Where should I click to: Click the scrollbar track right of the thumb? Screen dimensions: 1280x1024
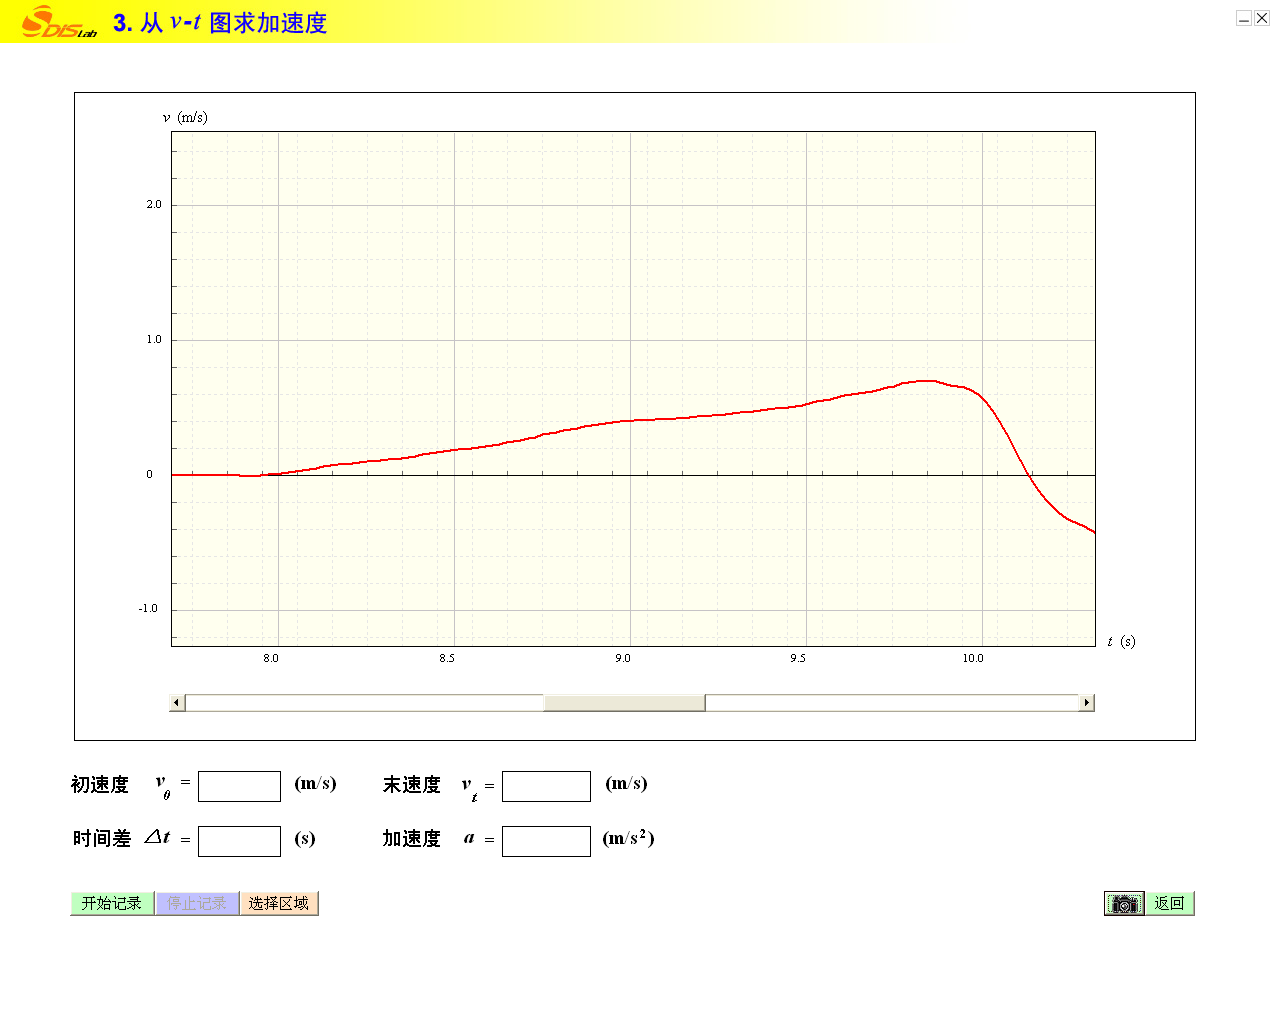pos(890,703)
